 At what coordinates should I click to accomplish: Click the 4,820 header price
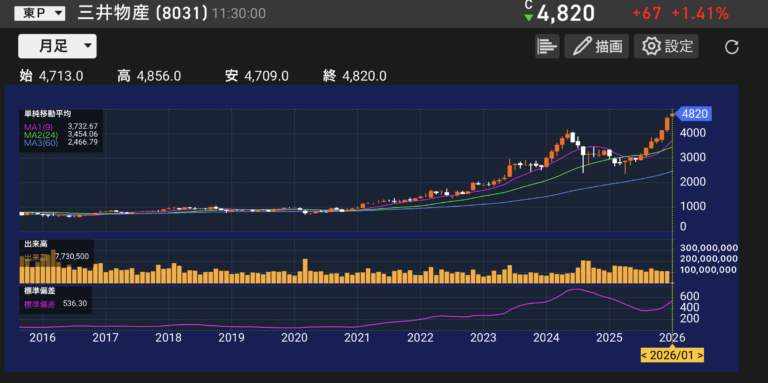point(566,14)
